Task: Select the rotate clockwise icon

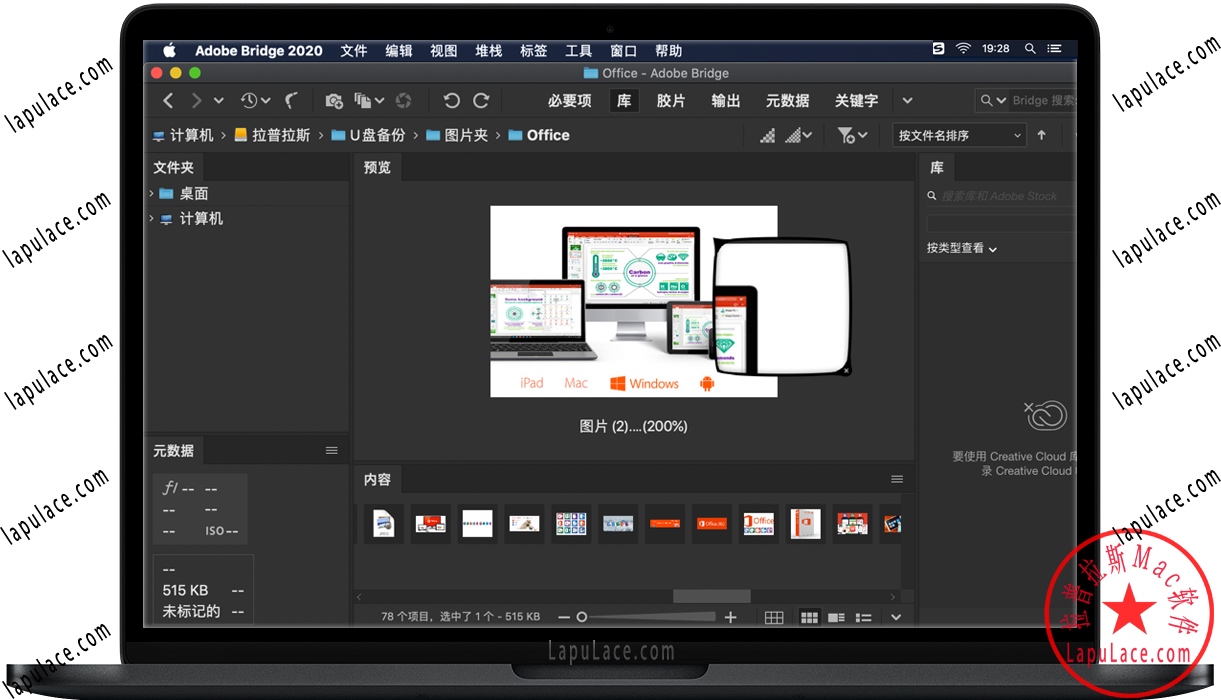Action: (x=481, y=100)
